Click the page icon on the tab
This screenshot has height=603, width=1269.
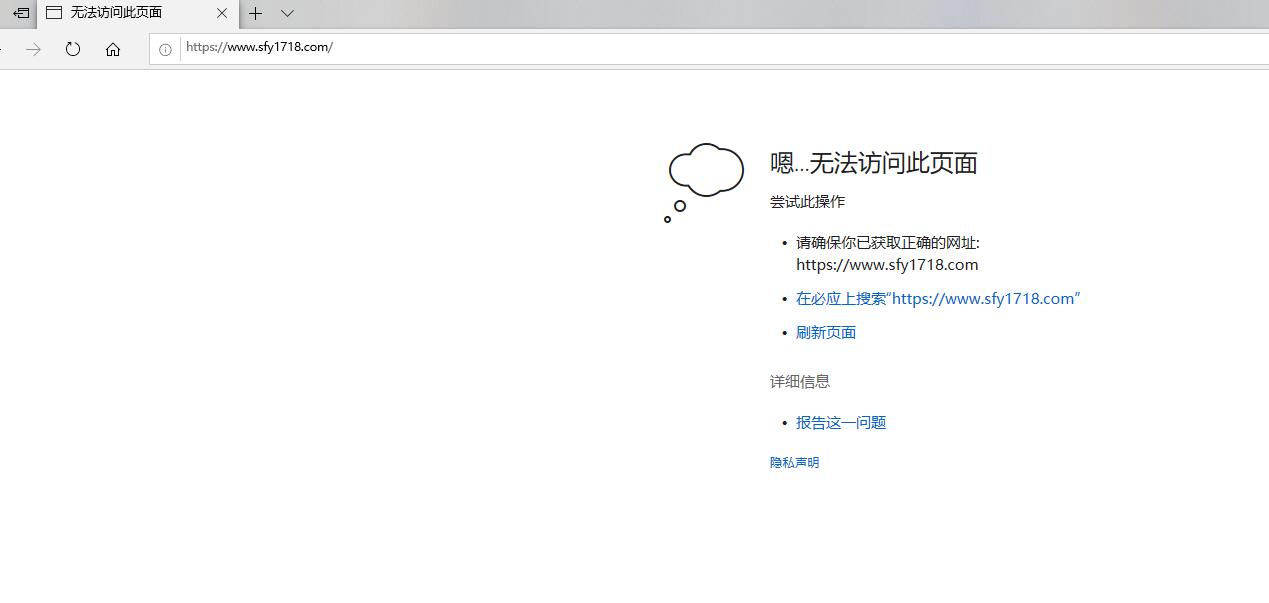[54, 13]
